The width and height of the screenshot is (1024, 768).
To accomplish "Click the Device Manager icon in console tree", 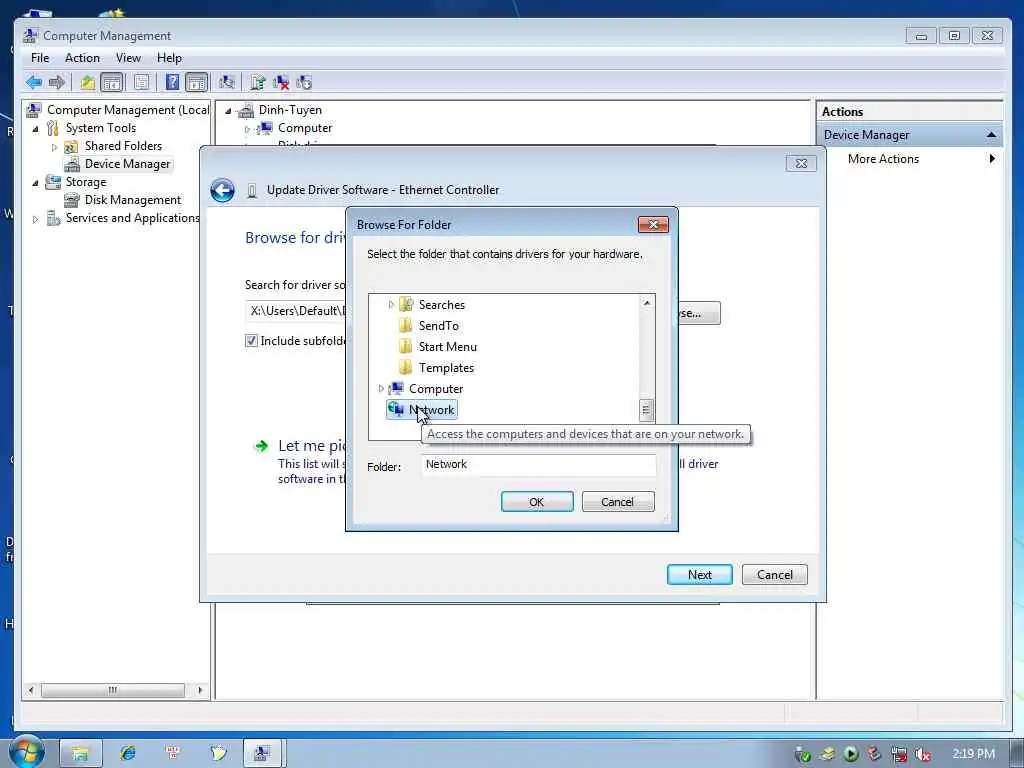I will click(x=72, y=164).
